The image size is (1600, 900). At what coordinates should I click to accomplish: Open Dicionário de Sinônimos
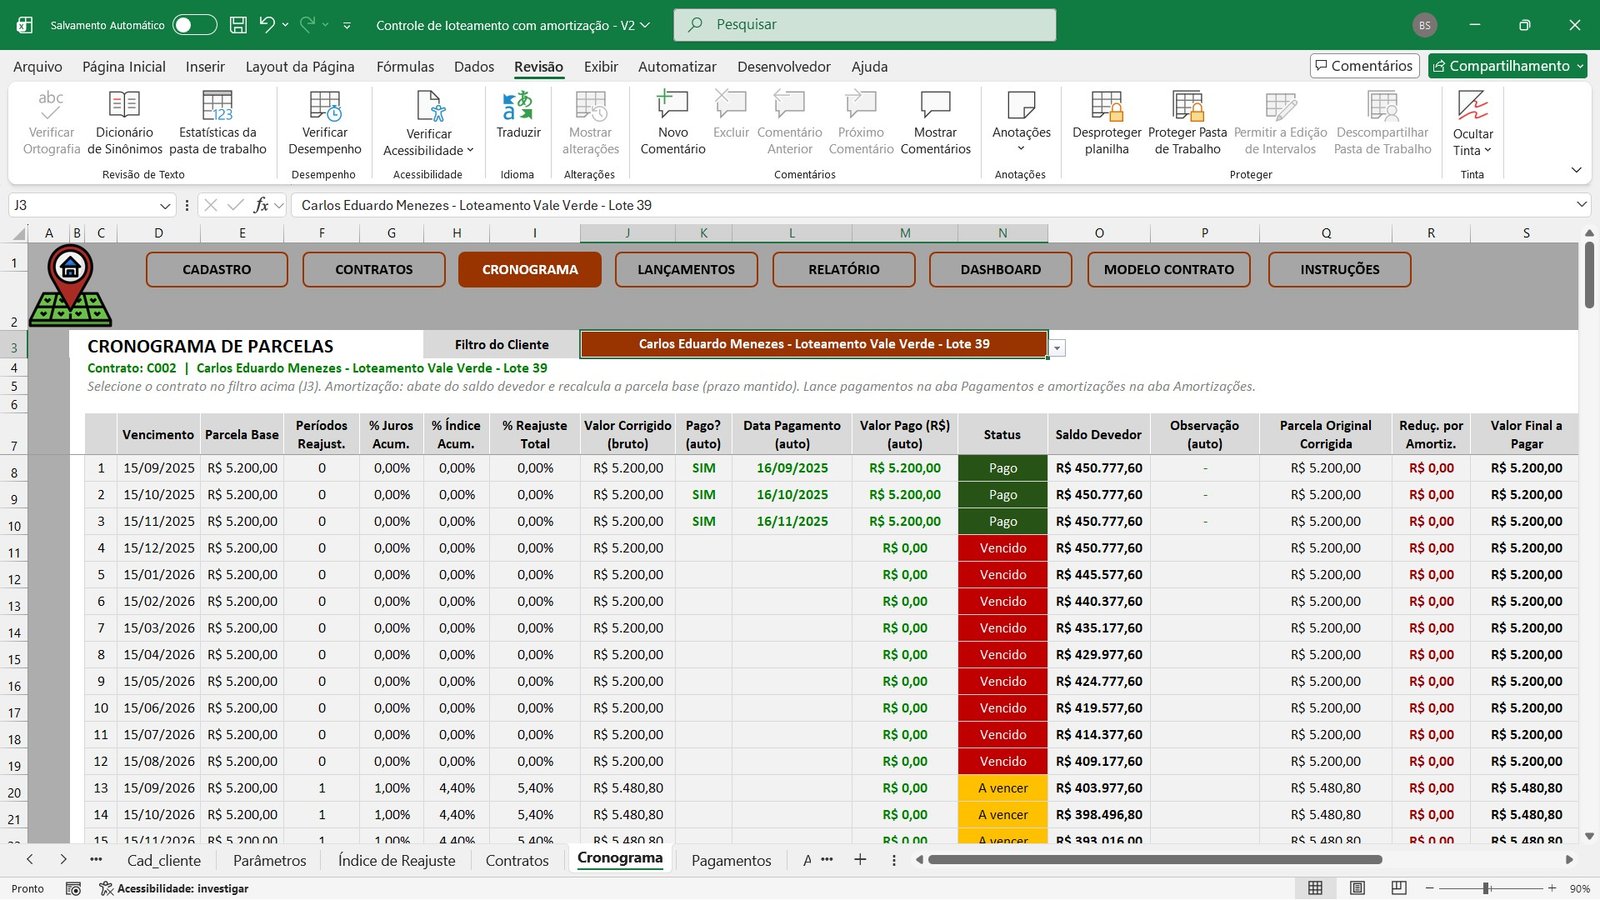(124, 123)
